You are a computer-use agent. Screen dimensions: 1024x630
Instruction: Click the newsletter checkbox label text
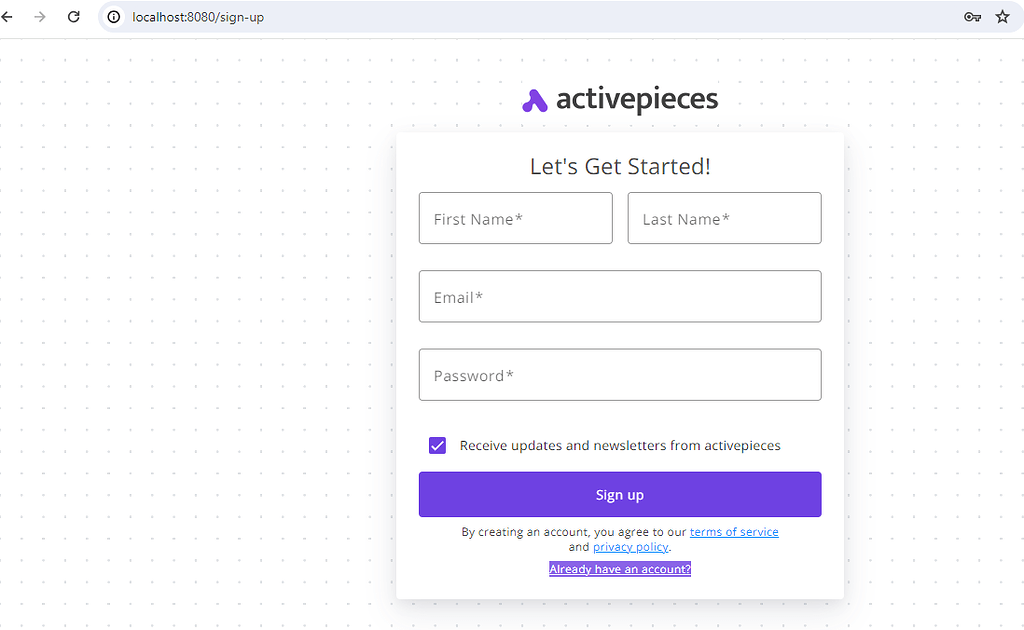[x=619, y=445]
